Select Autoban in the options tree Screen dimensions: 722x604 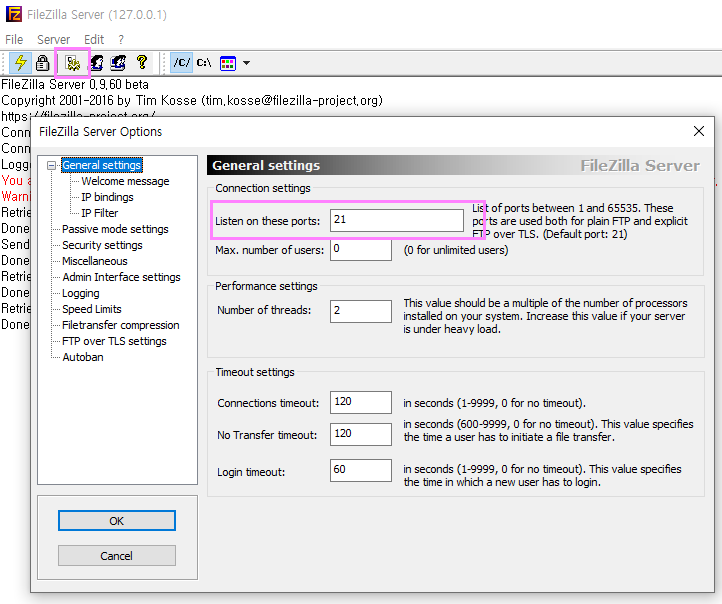click(x=83, y=357)
